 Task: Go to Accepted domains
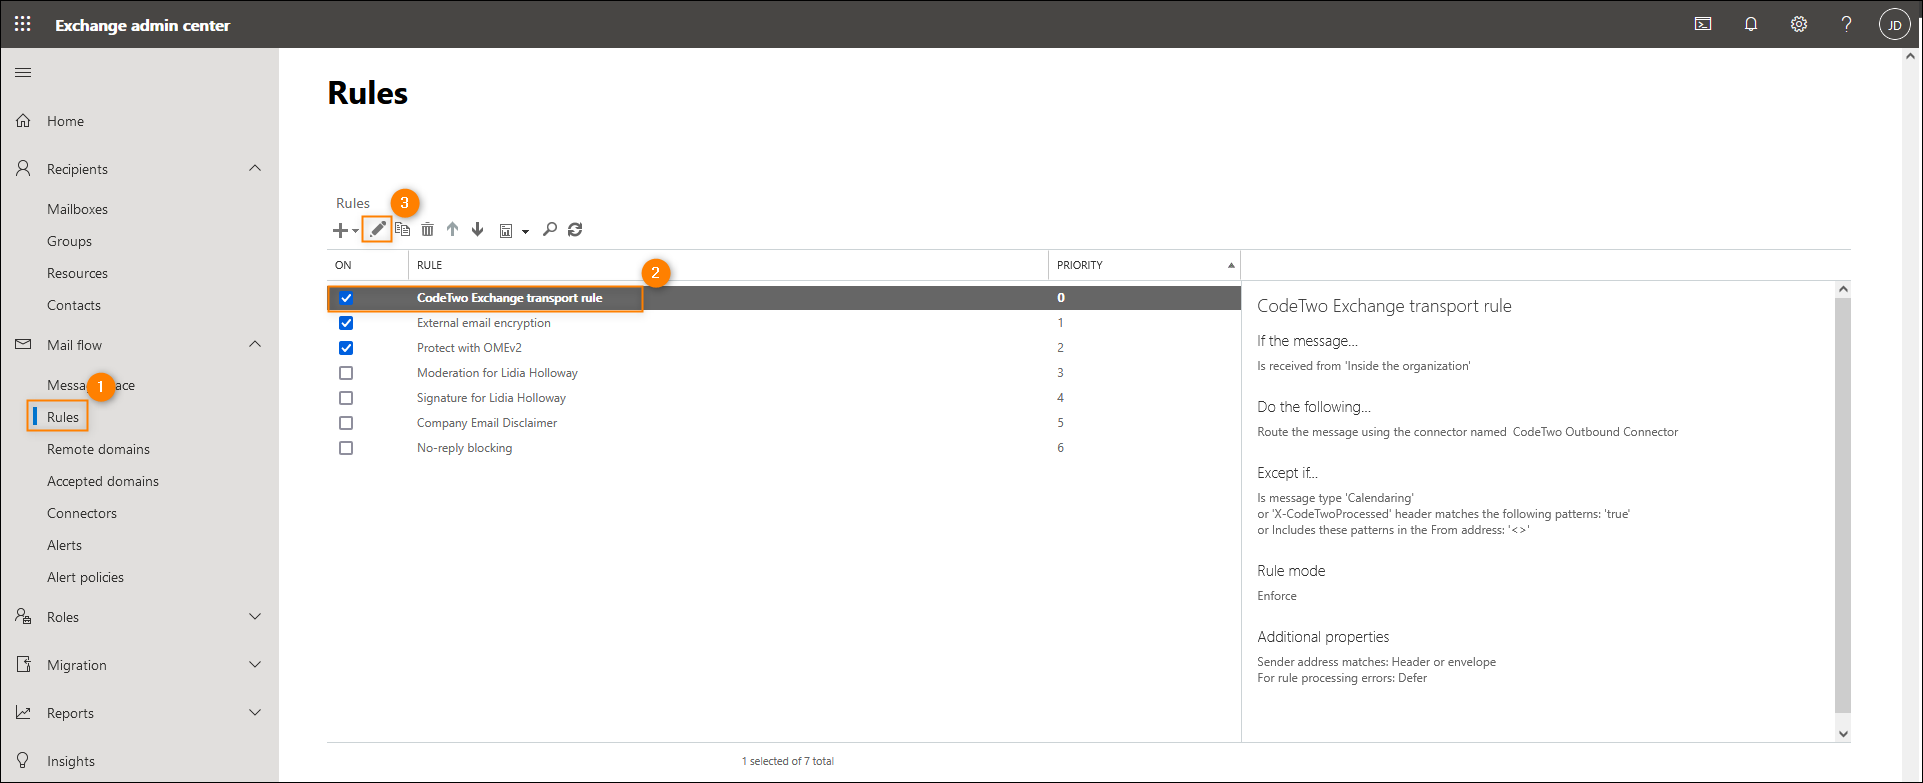pos(103,481)
